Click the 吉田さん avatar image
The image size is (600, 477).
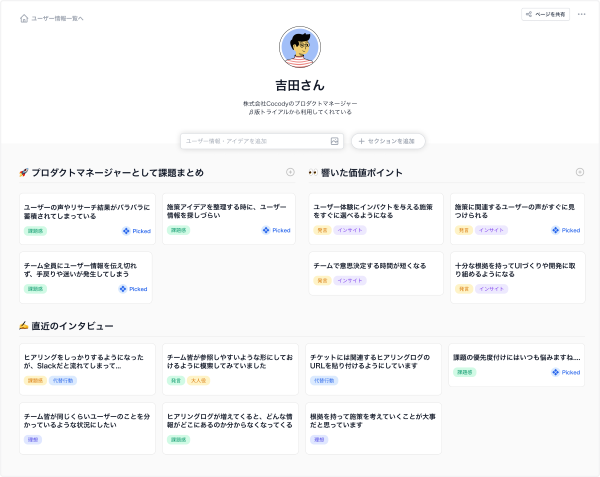pos(300,47)
